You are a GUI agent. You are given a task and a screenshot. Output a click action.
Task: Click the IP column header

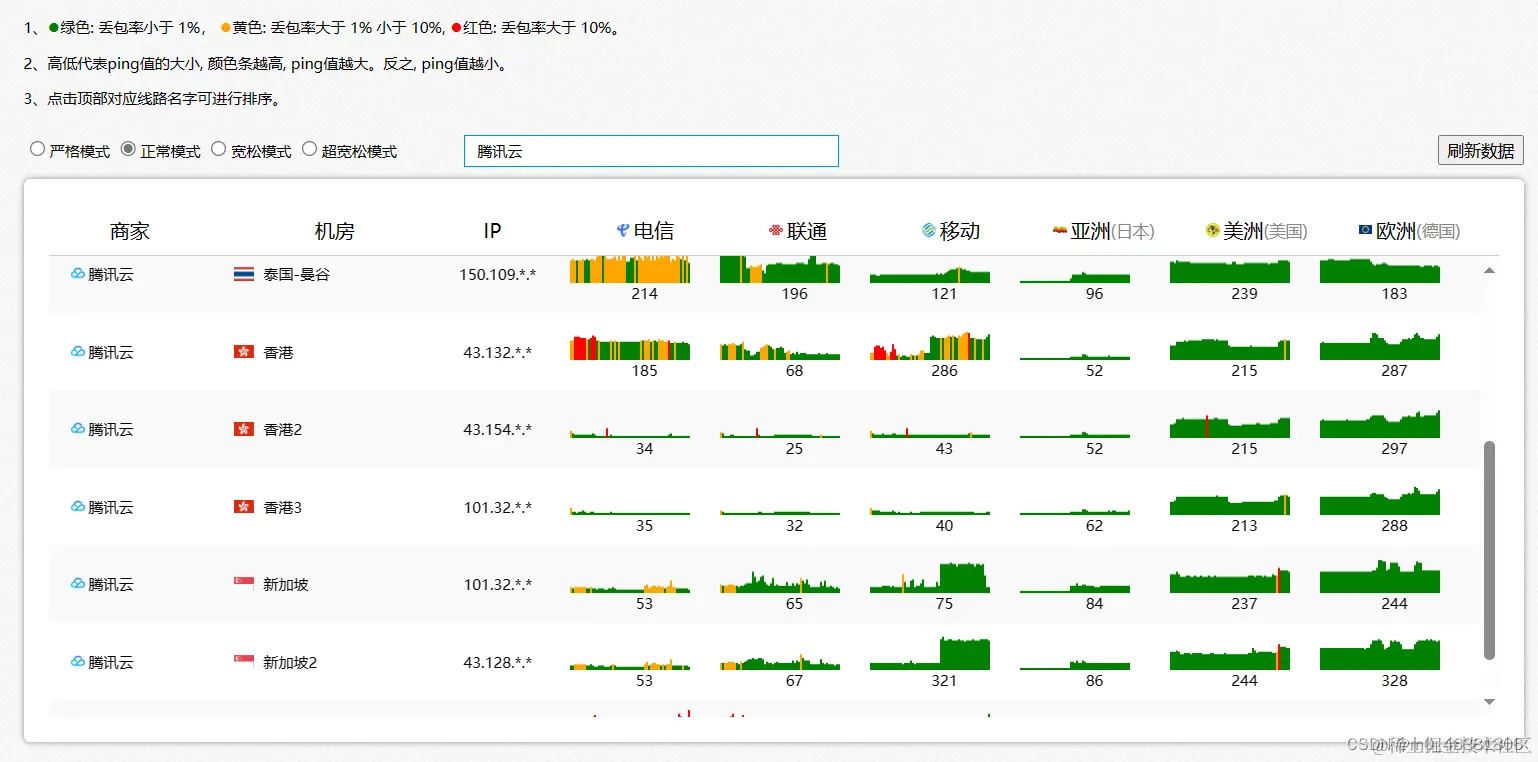(x=492, y=231)
